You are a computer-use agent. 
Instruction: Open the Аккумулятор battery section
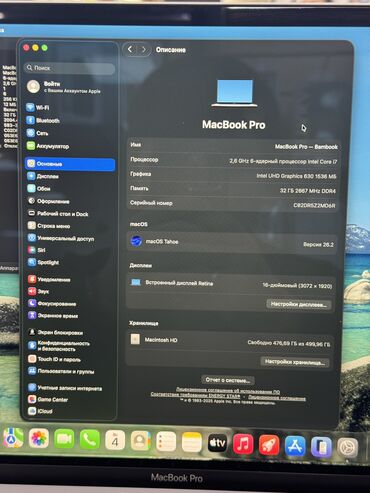point(48,146)
